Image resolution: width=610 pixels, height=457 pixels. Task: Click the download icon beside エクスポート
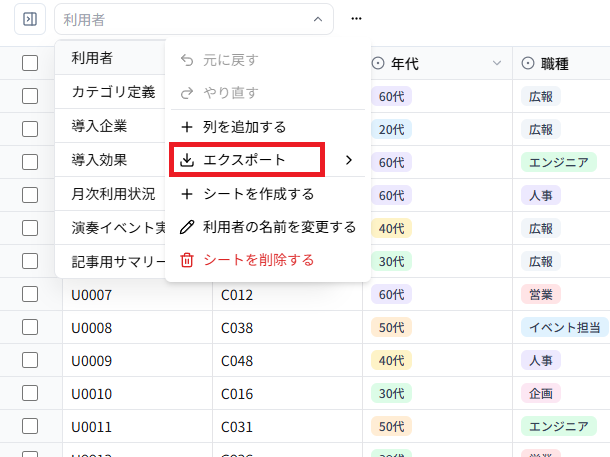pyautogui.click(x=187, y=160)
